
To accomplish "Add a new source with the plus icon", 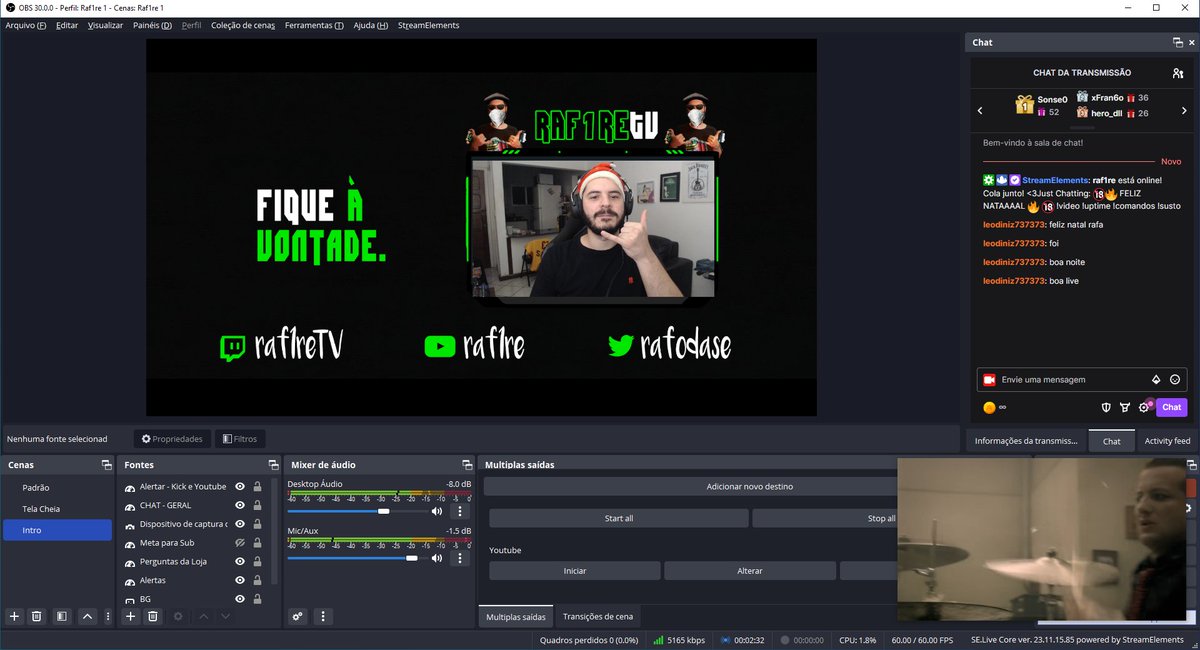I will click(129, 617).
